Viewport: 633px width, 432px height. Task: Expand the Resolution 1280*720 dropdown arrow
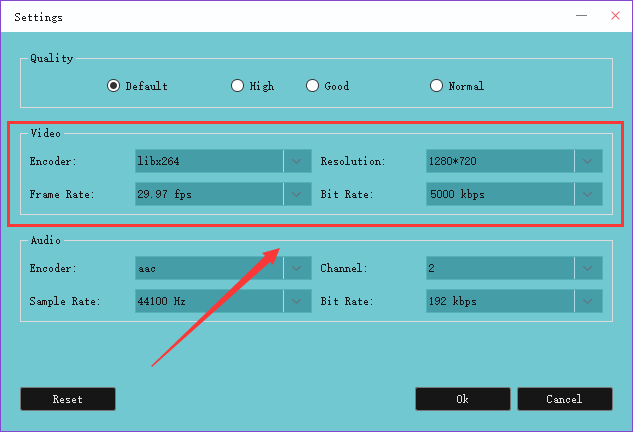(588, 161)
